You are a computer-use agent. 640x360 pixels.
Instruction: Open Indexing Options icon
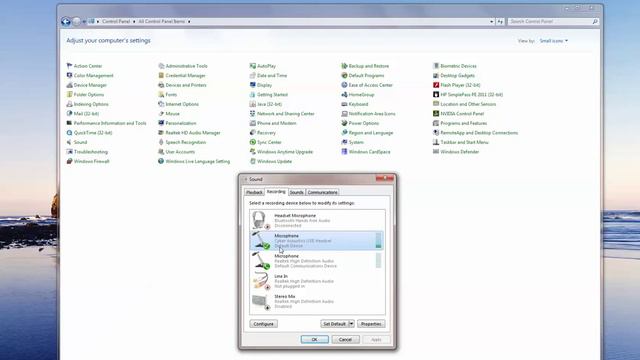click(69, 104)
